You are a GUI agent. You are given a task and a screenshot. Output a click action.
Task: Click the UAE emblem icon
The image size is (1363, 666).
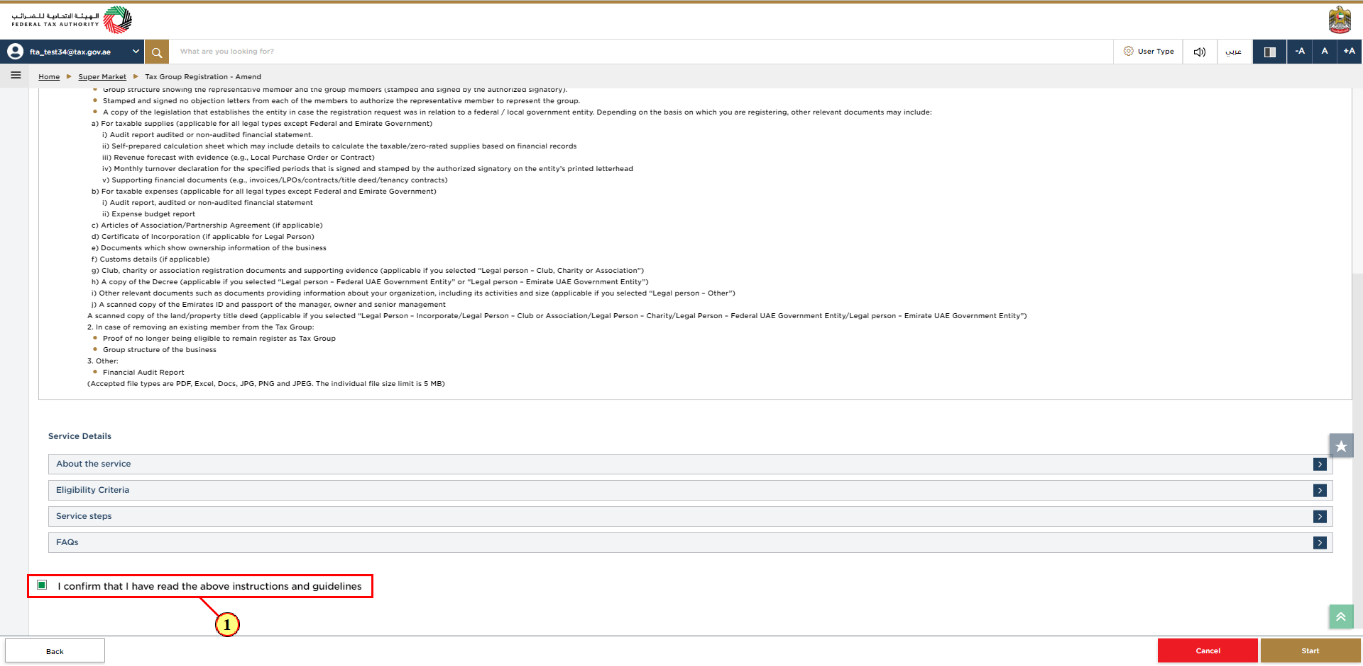pos(1339,20)
